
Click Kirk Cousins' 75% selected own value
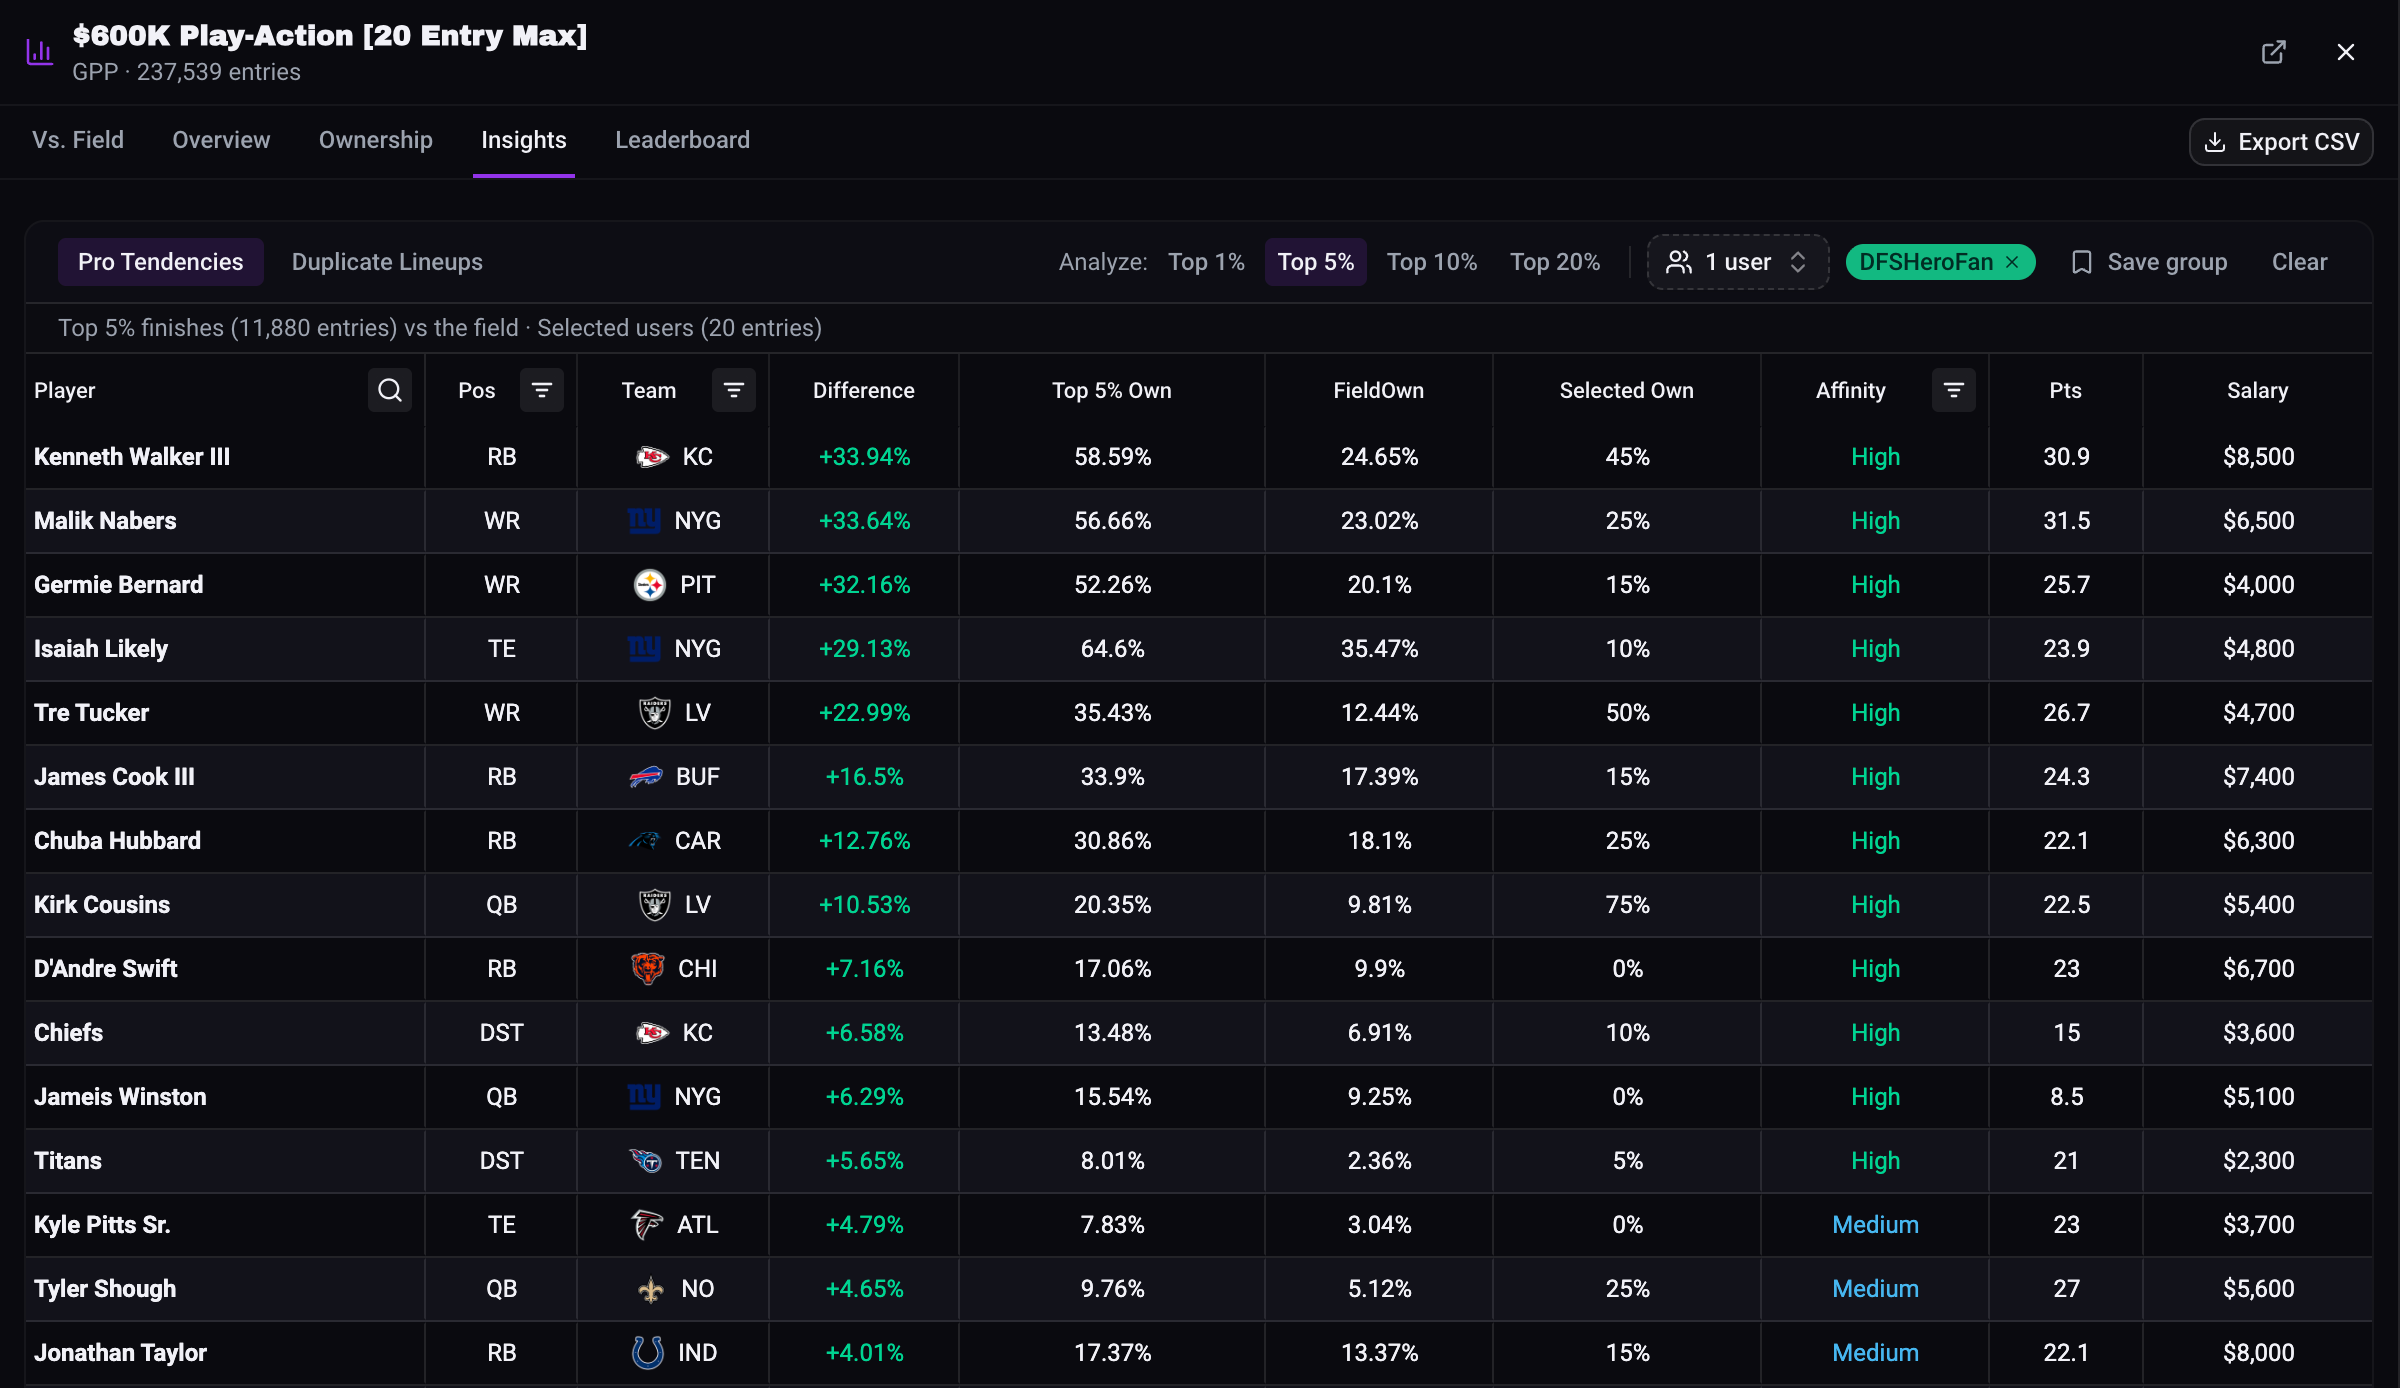coord(1627,905)
